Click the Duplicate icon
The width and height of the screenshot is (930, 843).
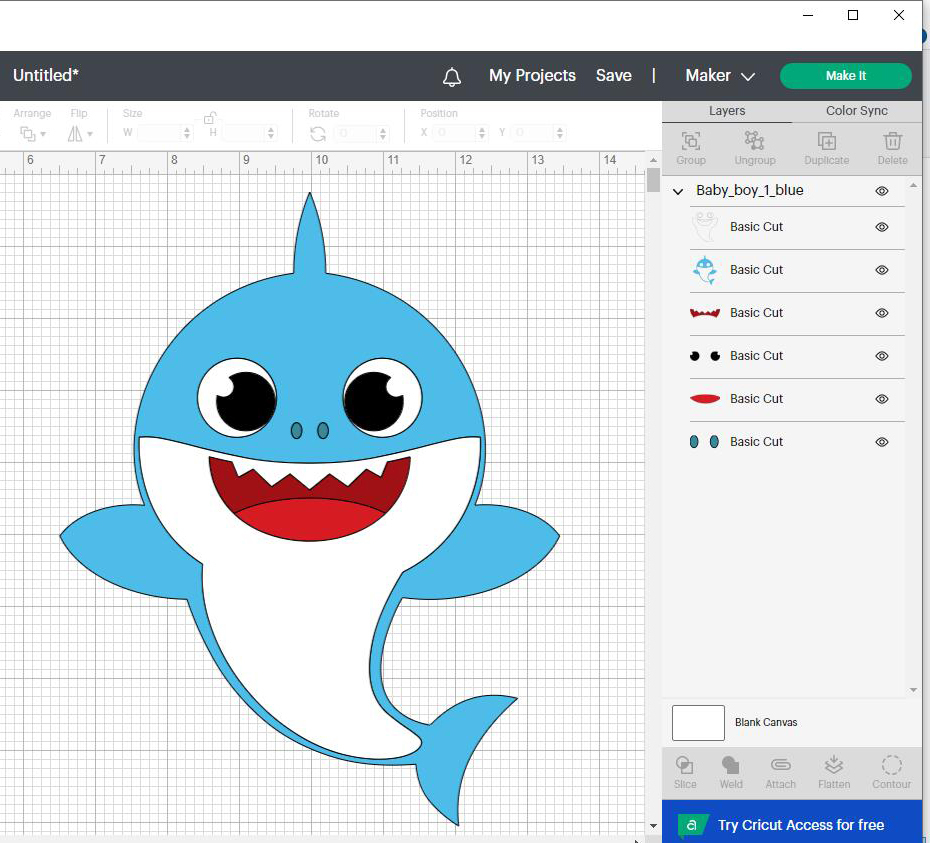coord(827,141)
